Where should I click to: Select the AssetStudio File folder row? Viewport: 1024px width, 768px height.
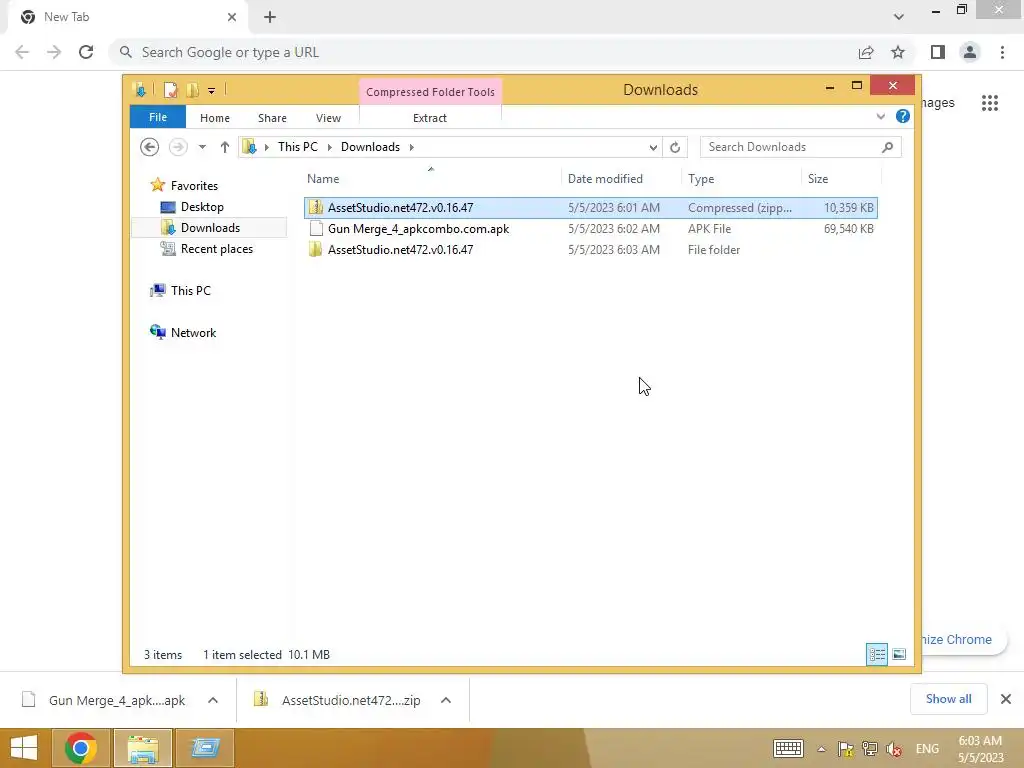591,249
